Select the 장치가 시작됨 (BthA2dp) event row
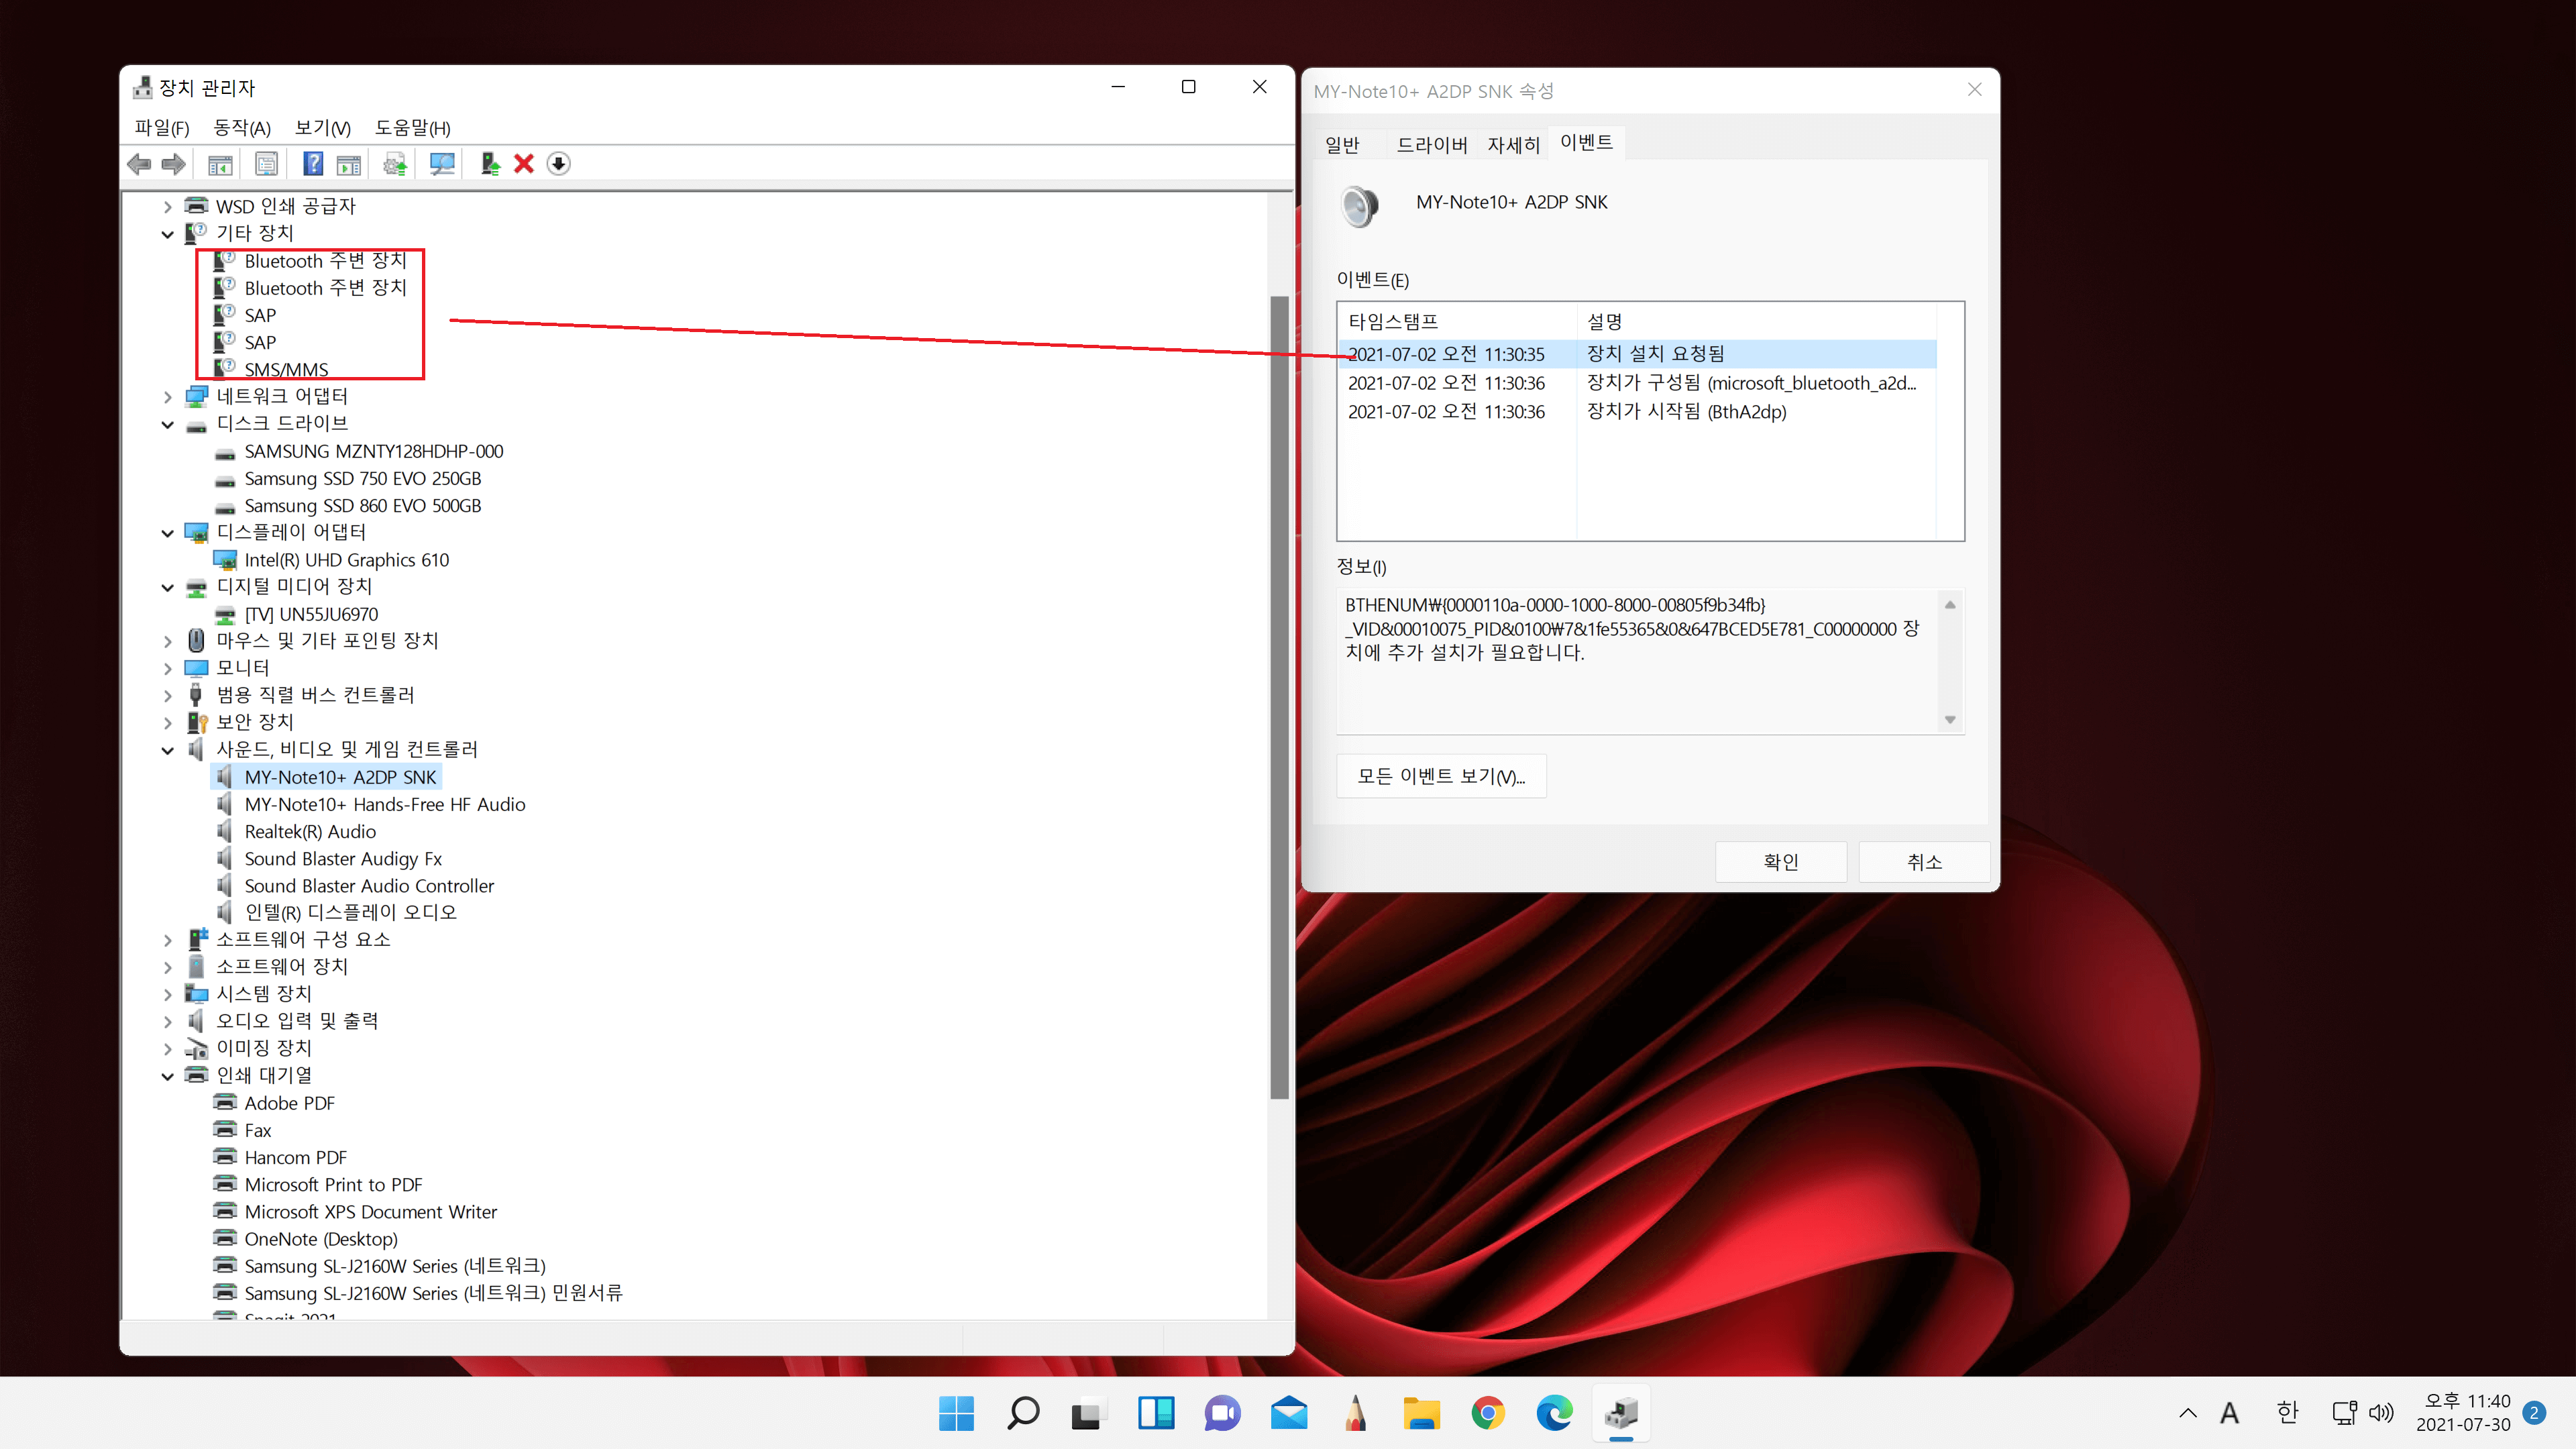The height and width of the screenshot is (1449, 2576). tap(1638, 412)
